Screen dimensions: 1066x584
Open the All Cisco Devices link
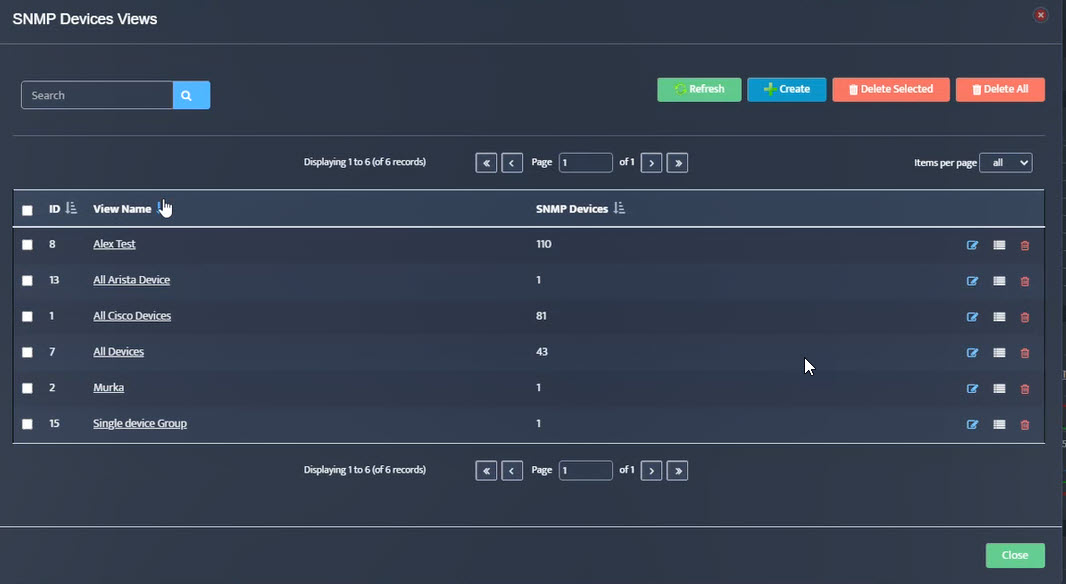(132, 315)
